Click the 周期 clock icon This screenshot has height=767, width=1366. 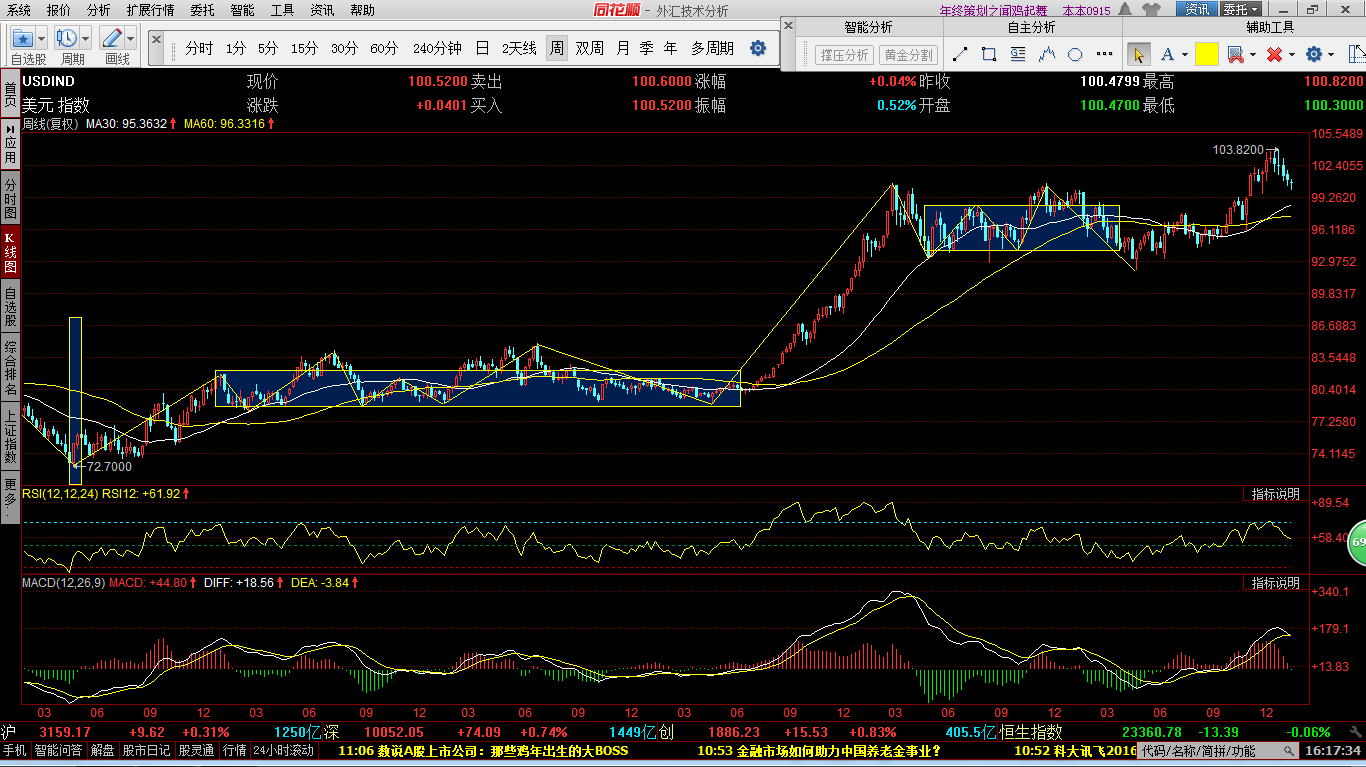(x=67, y=38)
